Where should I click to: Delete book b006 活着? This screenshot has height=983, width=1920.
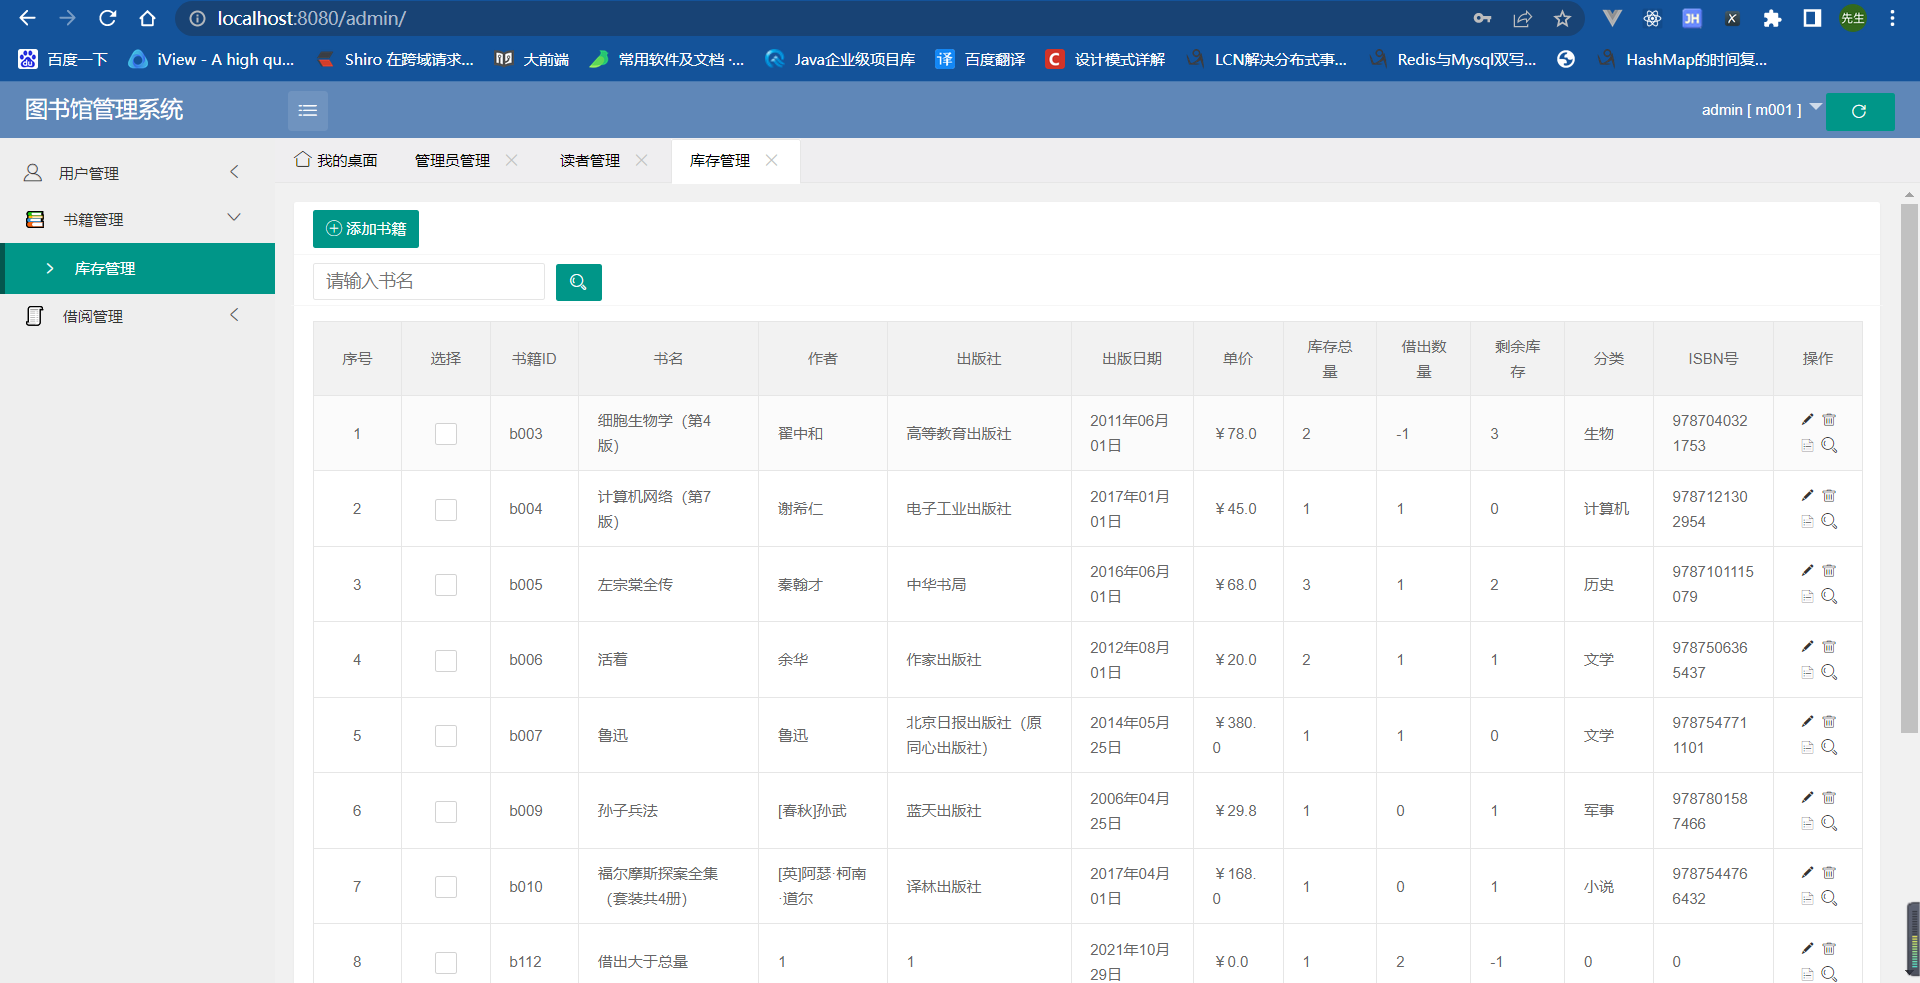[1829, 647]
